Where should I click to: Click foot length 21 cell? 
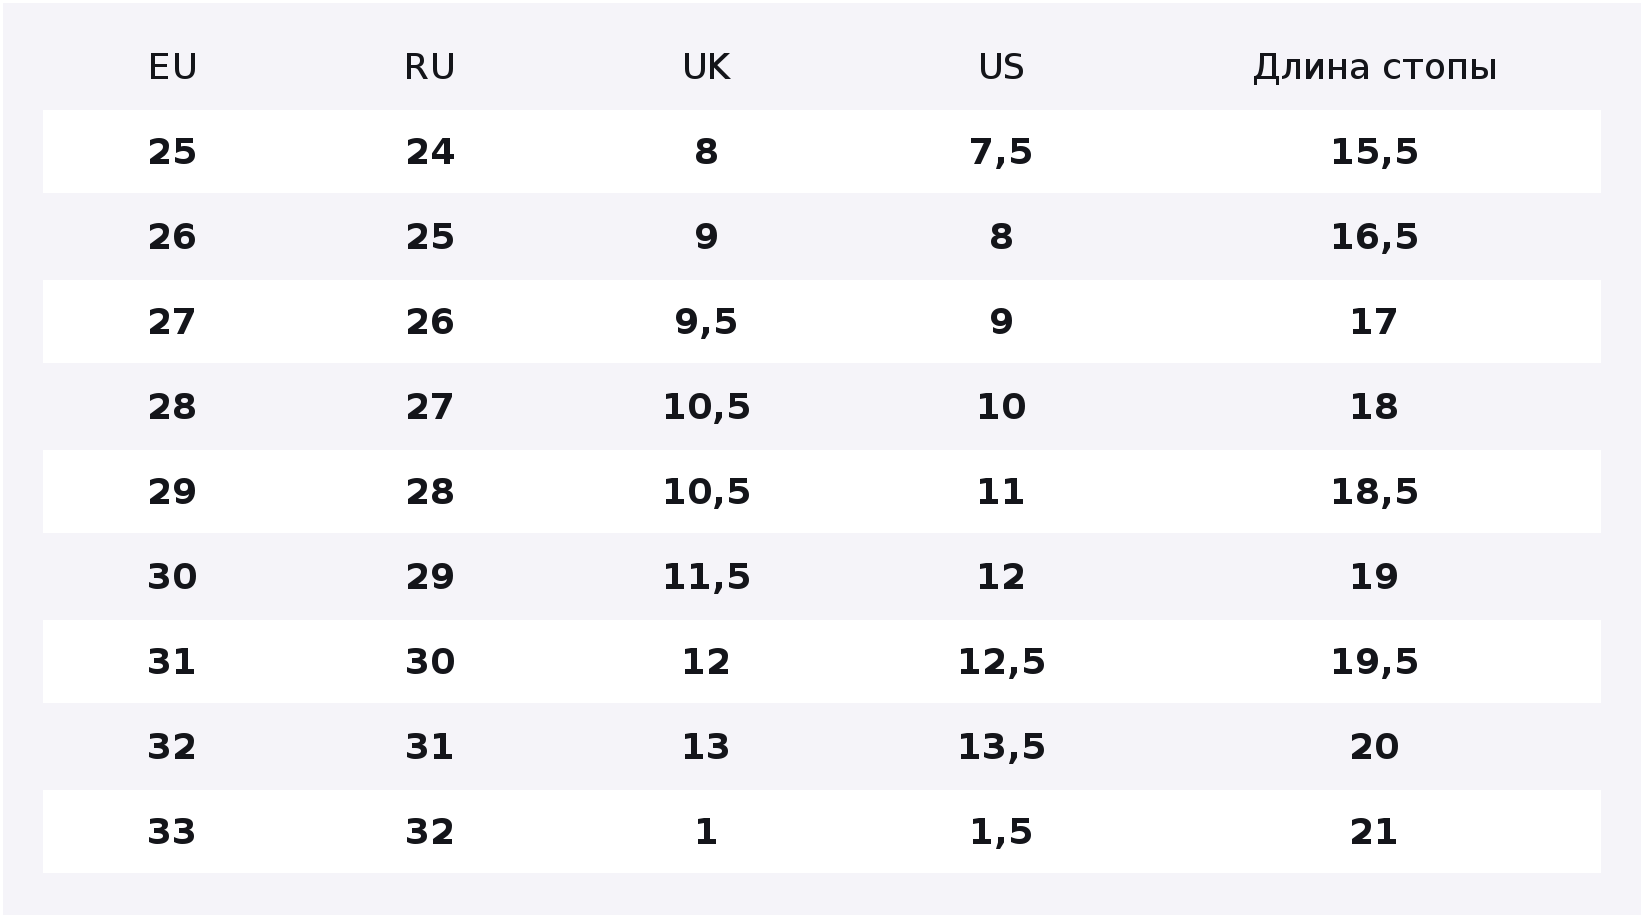(1375, 832)
